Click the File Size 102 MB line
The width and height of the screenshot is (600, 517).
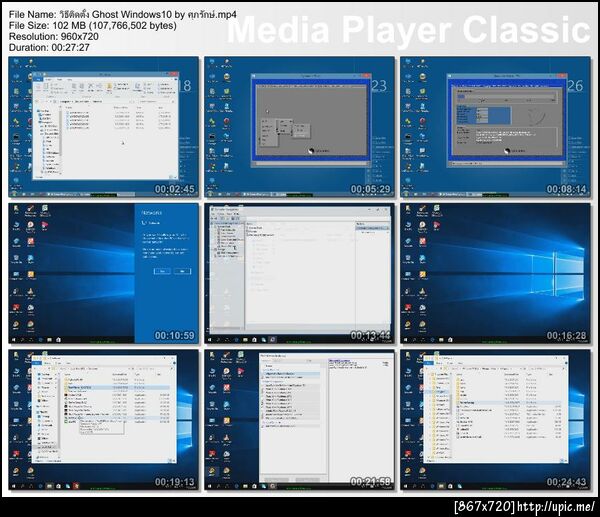point(93,26)
